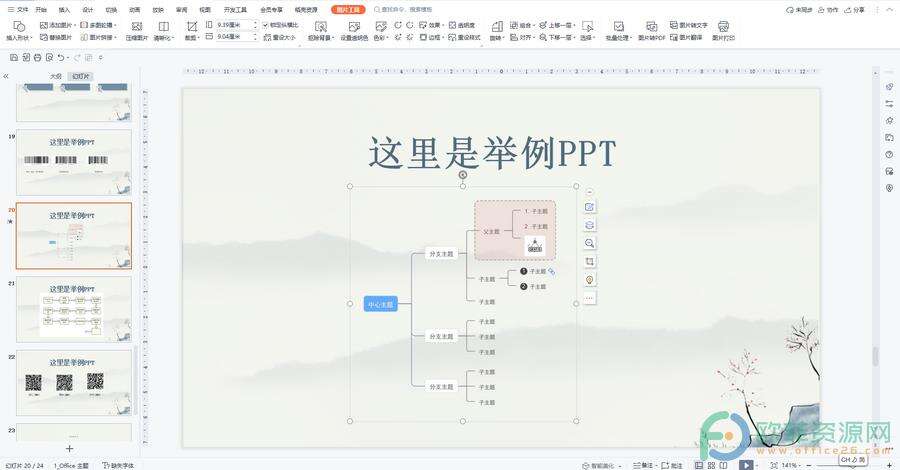Viewport: 900px width, 470px height.
Task: Click the command search box
Action: point(406,10)
